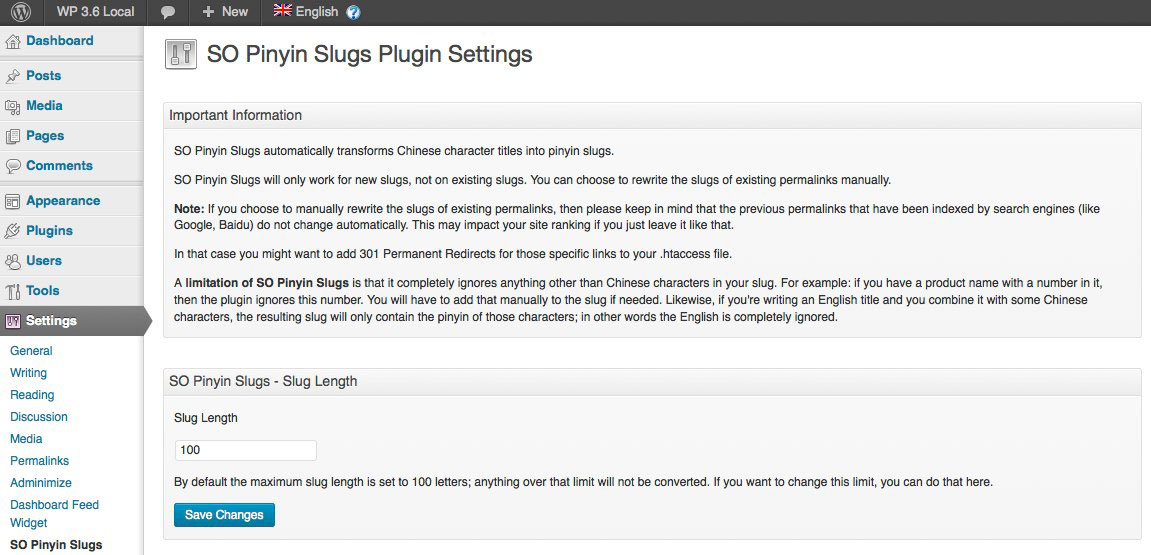1151x555 pixels.
Task: Click the Dashboard house icon
Action: coord(13,42)
